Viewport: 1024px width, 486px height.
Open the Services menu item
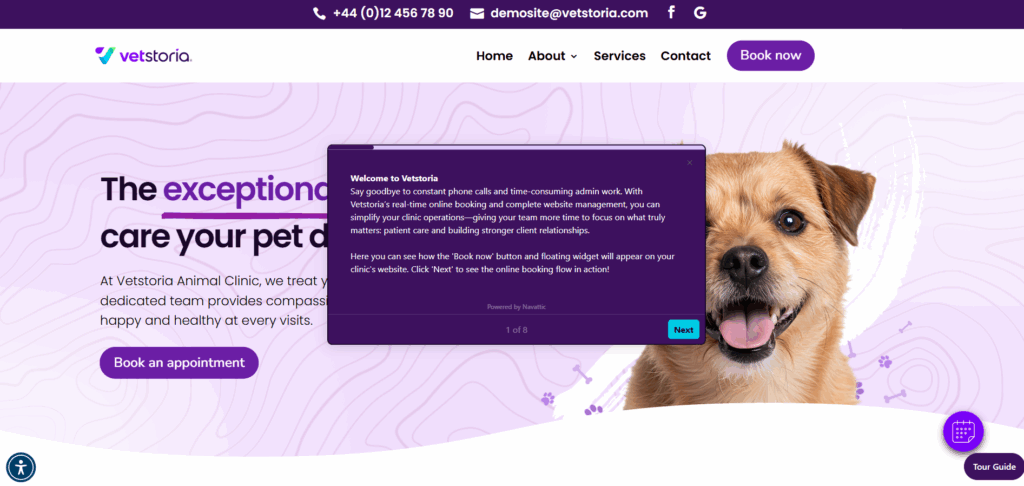pyautogui.click(x=619, y=56)
